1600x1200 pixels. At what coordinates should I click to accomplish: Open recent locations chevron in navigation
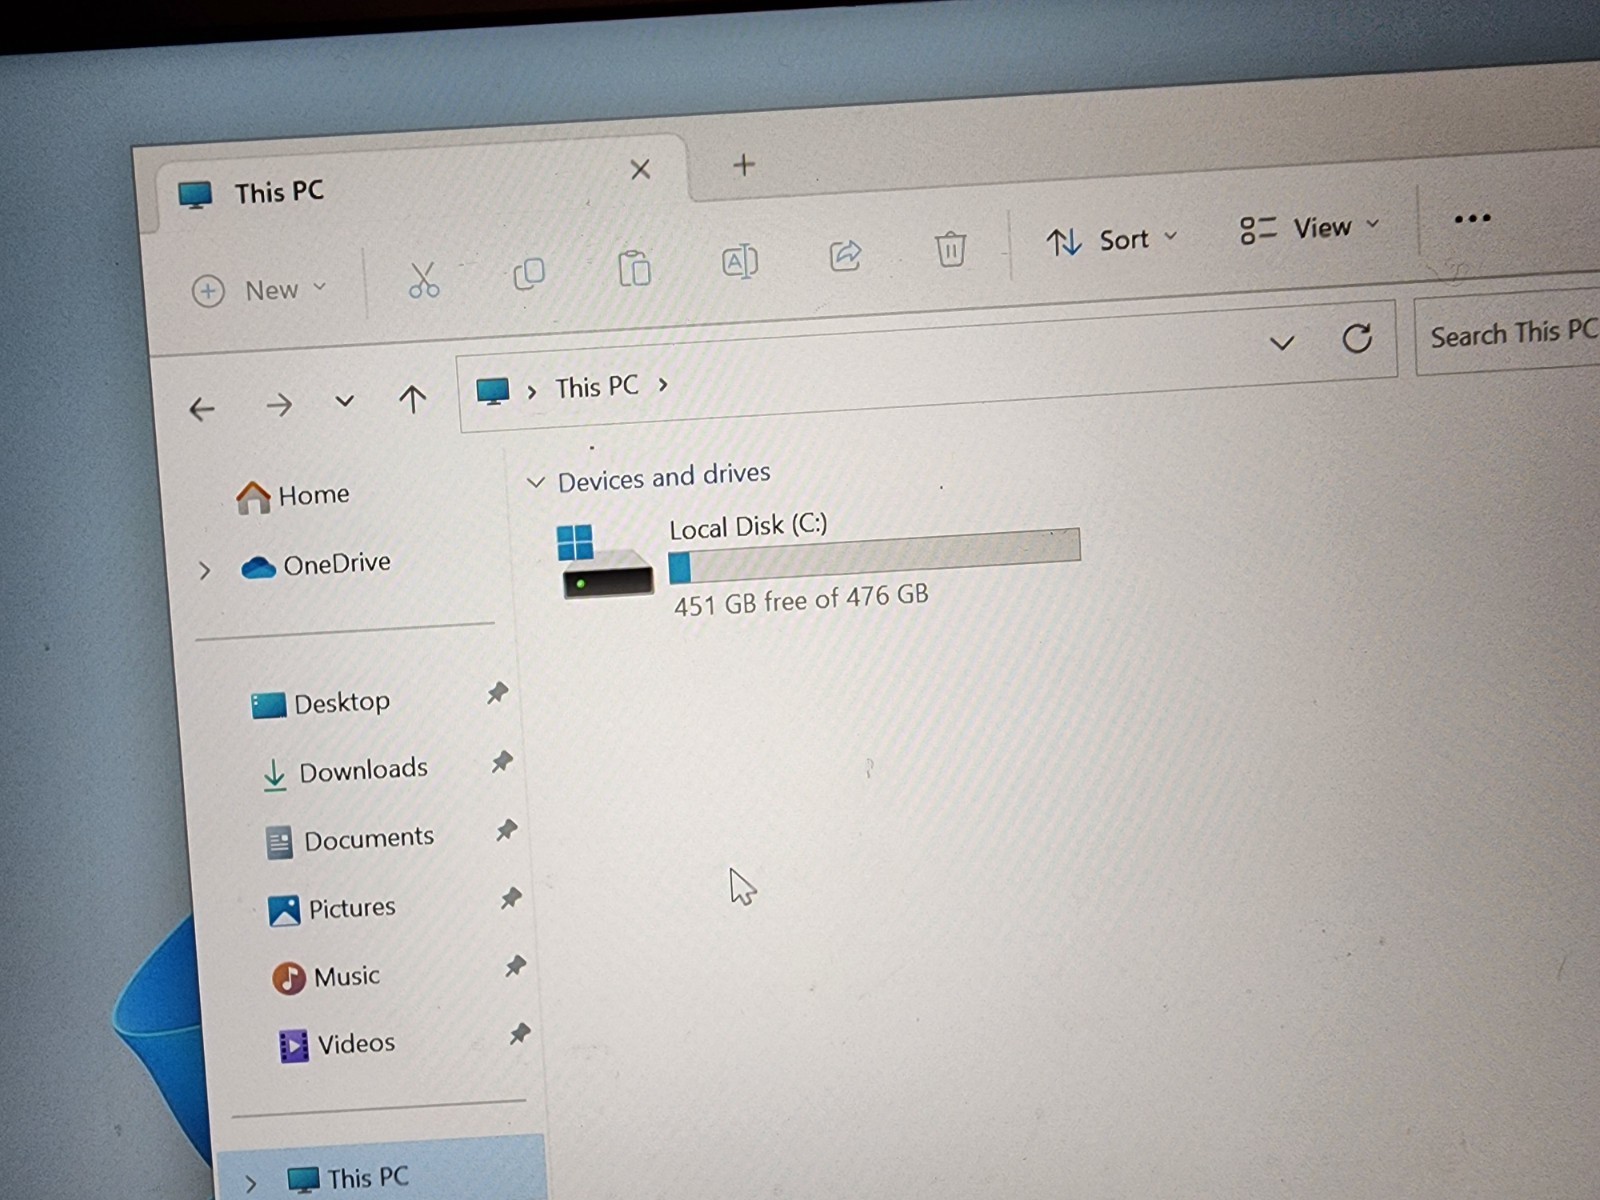pyautogui.click(x=344, y=402)
